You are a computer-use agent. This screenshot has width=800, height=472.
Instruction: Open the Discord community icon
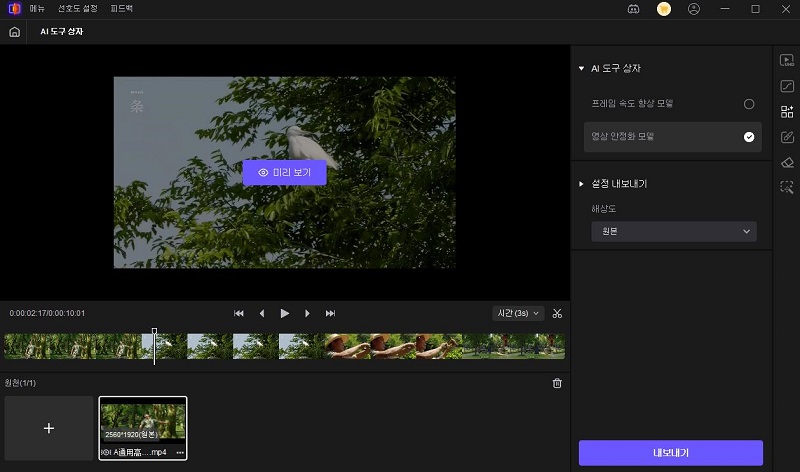pyautogui.click(x=633, y=9)
